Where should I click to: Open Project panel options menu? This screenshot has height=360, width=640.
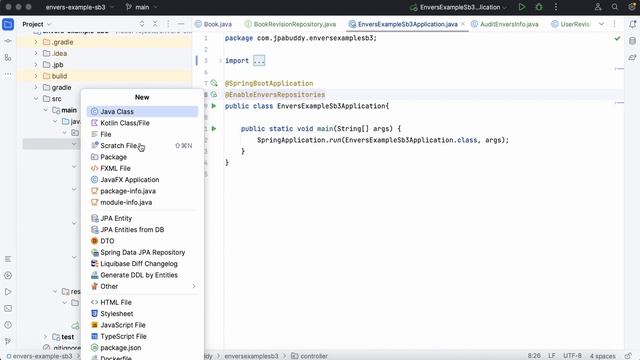168,24
